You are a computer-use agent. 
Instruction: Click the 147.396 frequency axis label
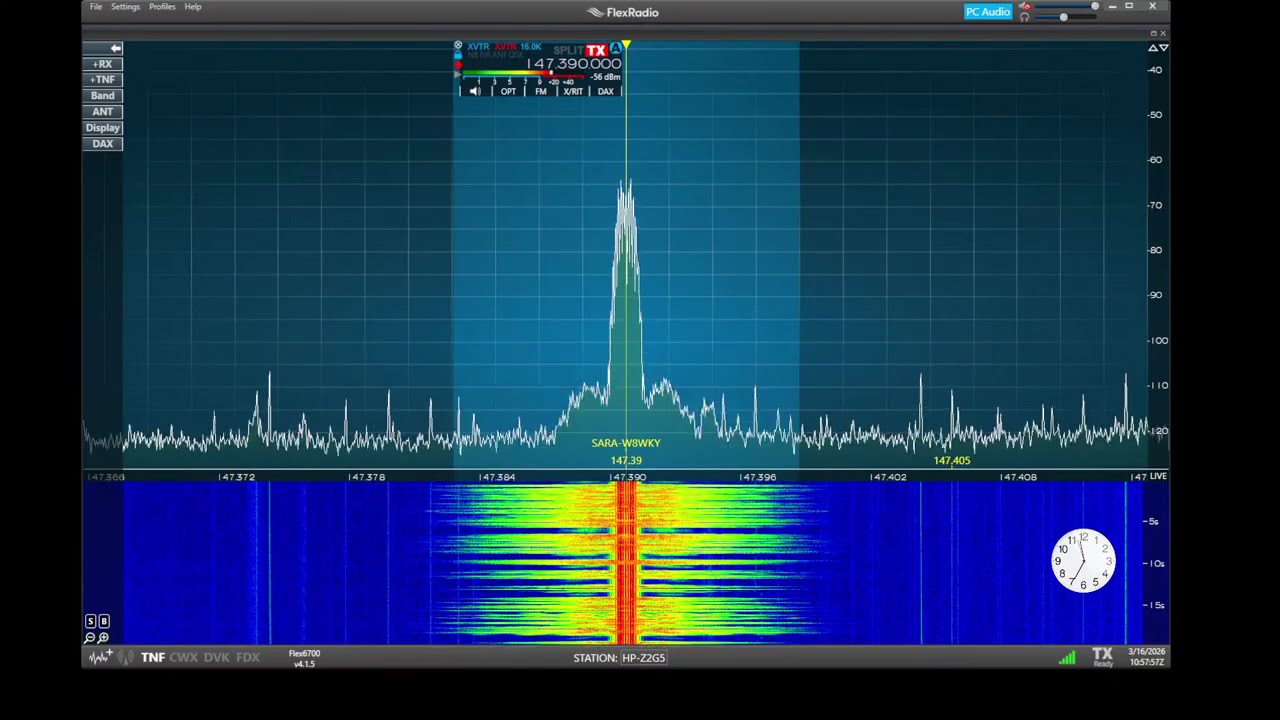point(757,477)
